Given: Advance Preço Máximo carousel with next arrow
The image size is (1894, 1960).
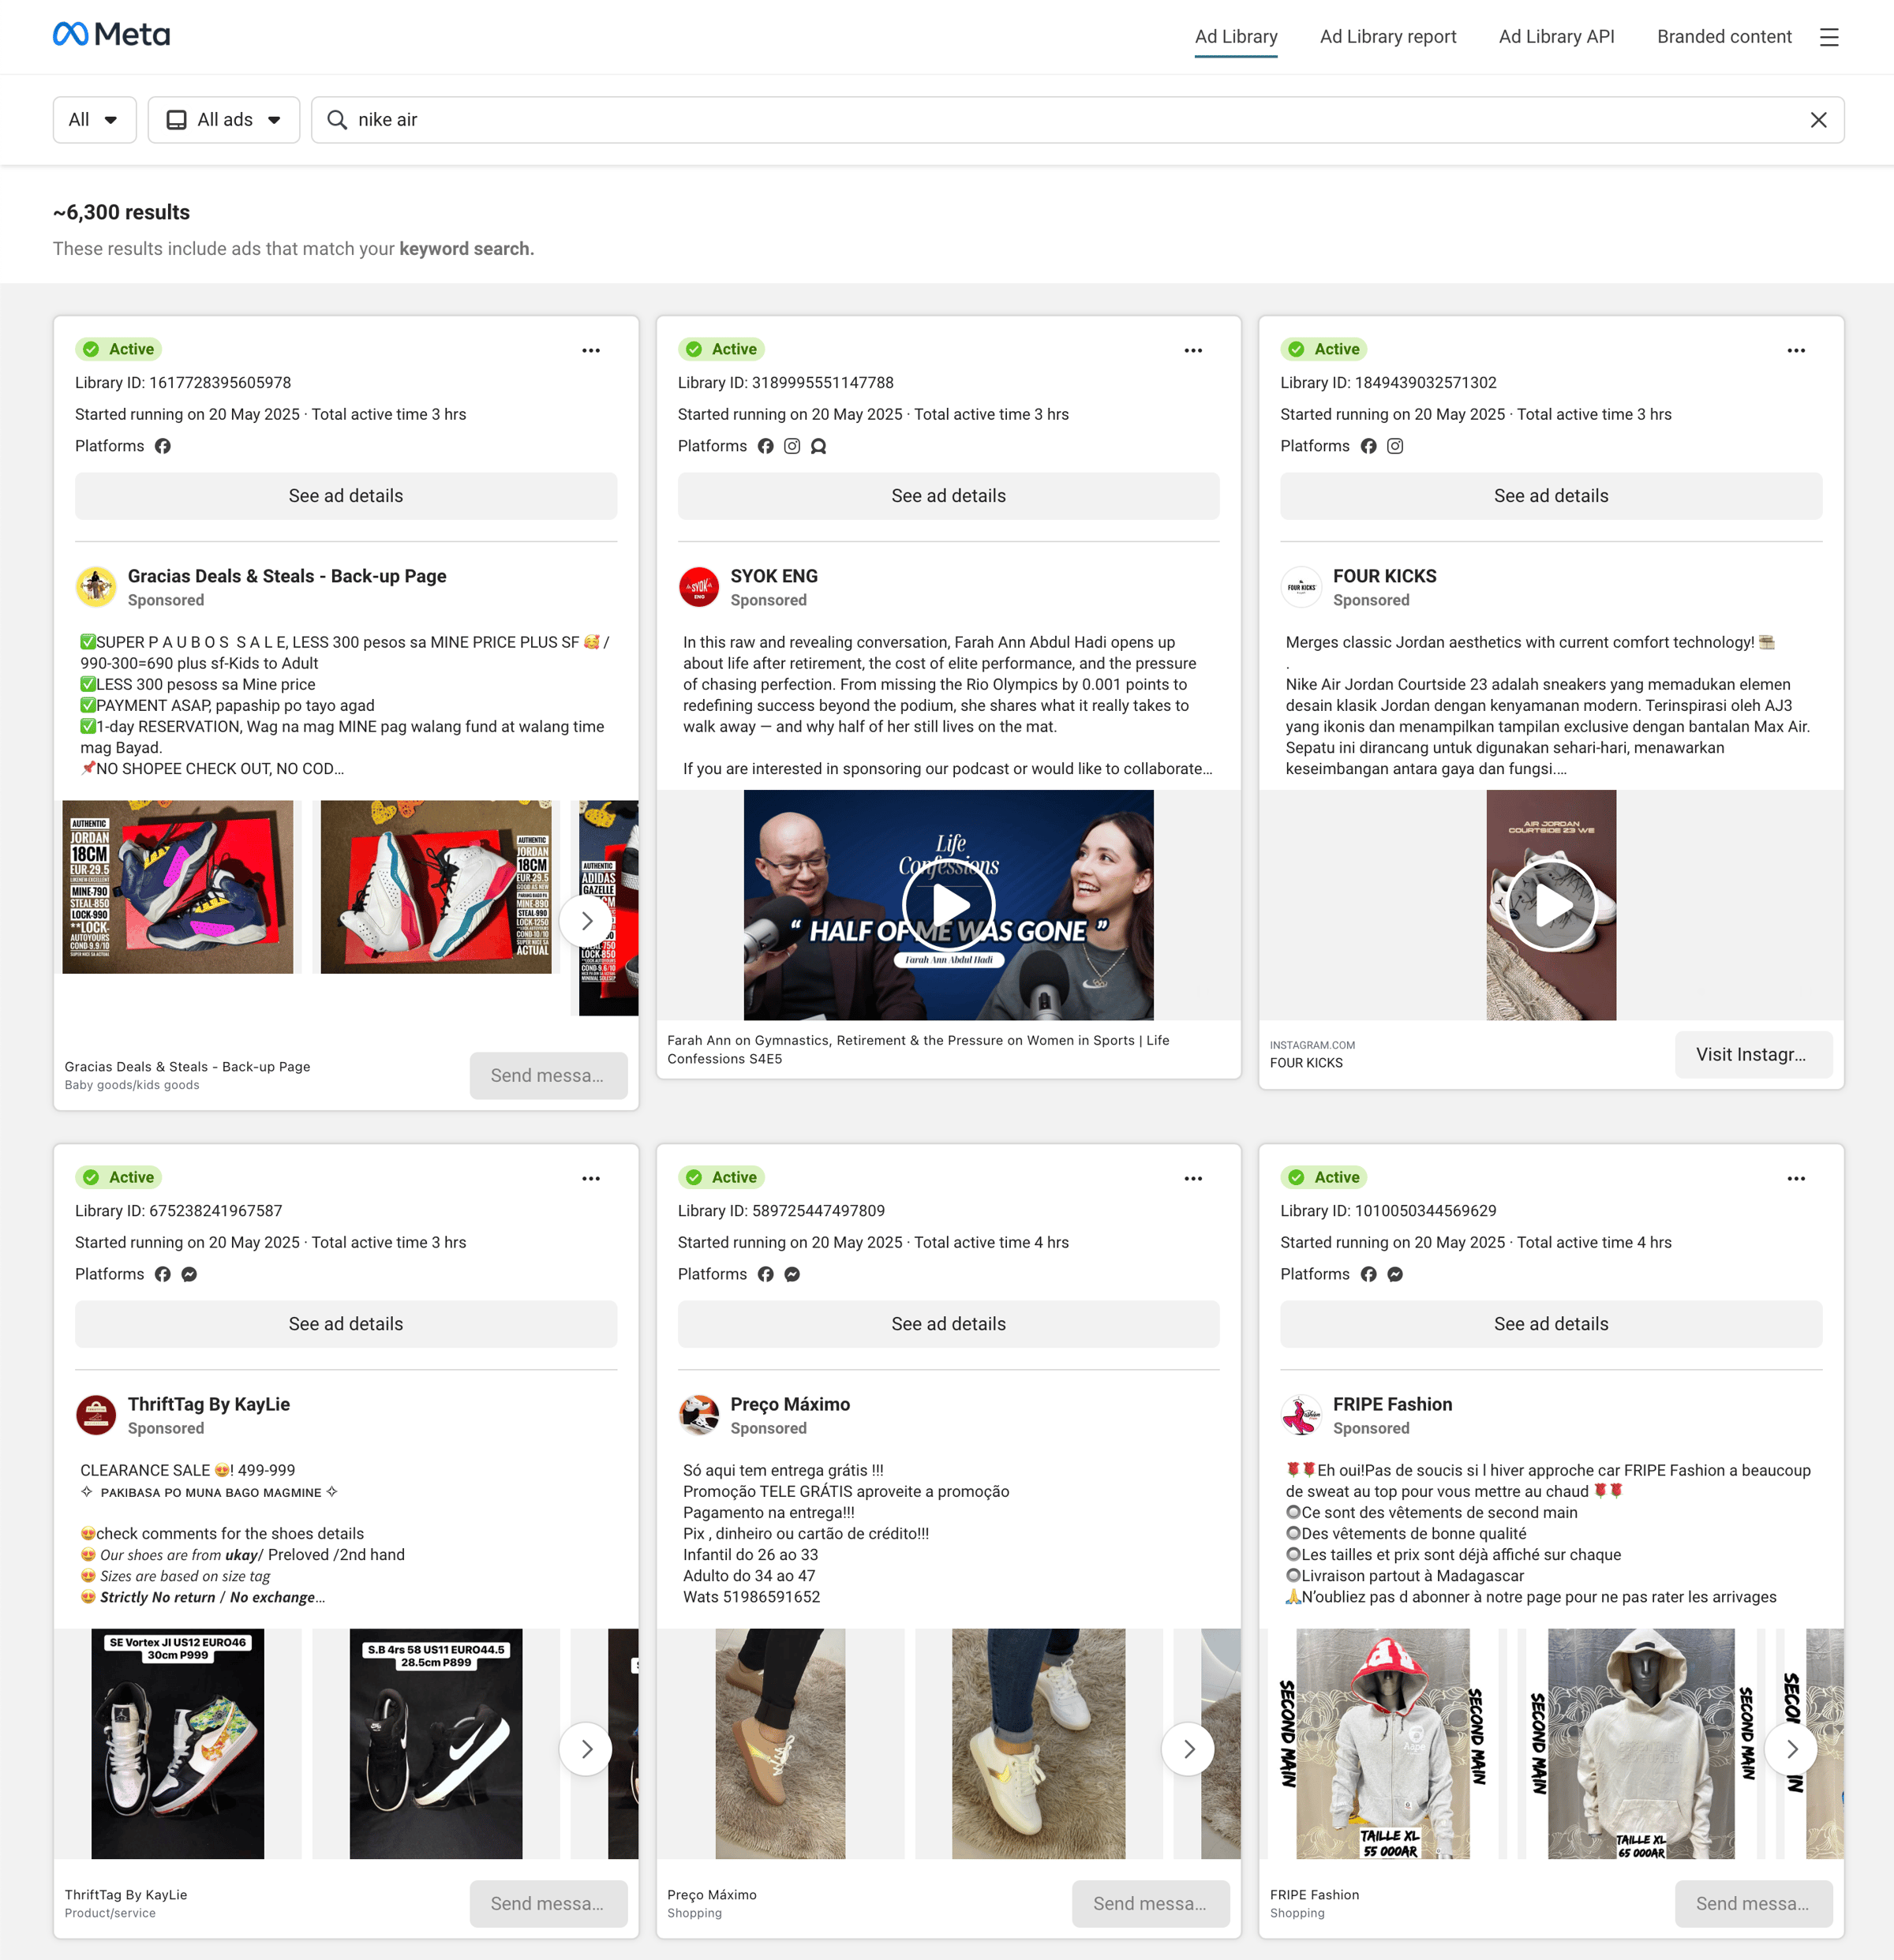Looking at the screenshot, I should (1188, 1749).
